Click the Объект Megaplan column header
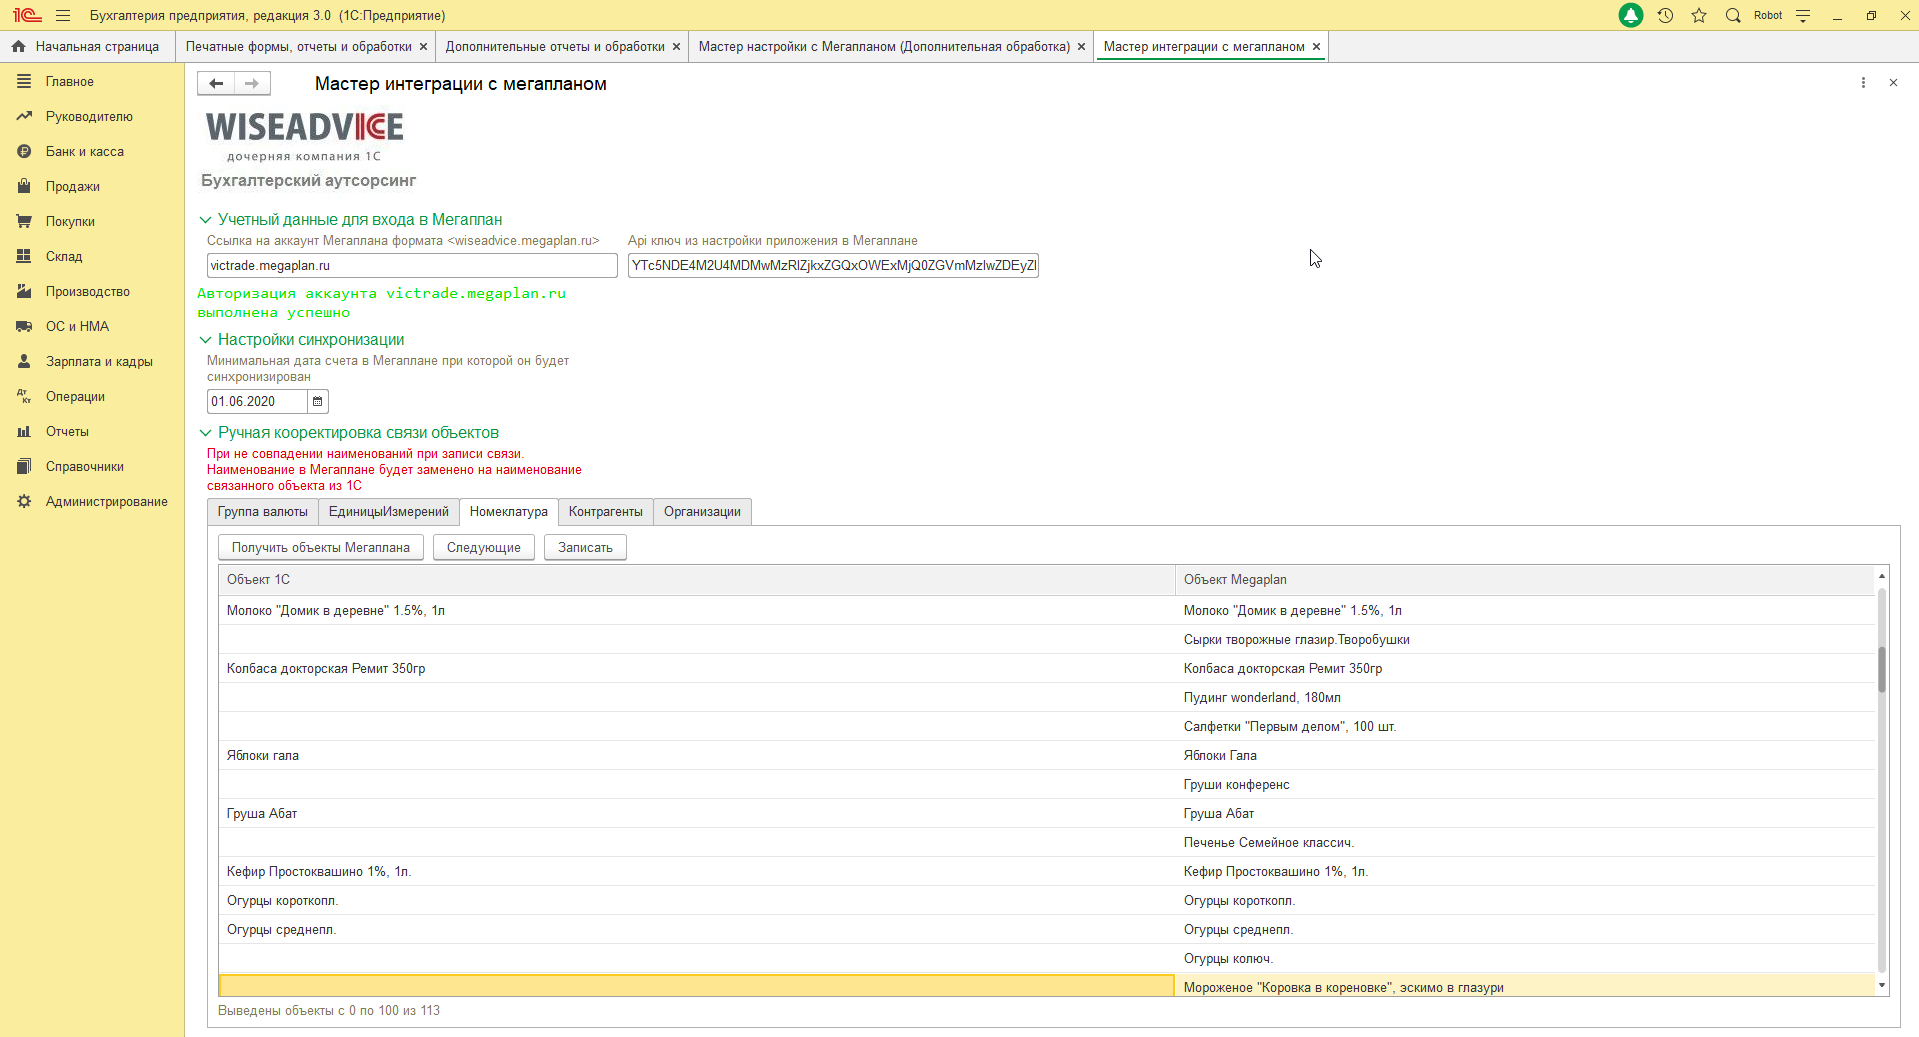1919x1037 pixels. tap(1525, 579)
